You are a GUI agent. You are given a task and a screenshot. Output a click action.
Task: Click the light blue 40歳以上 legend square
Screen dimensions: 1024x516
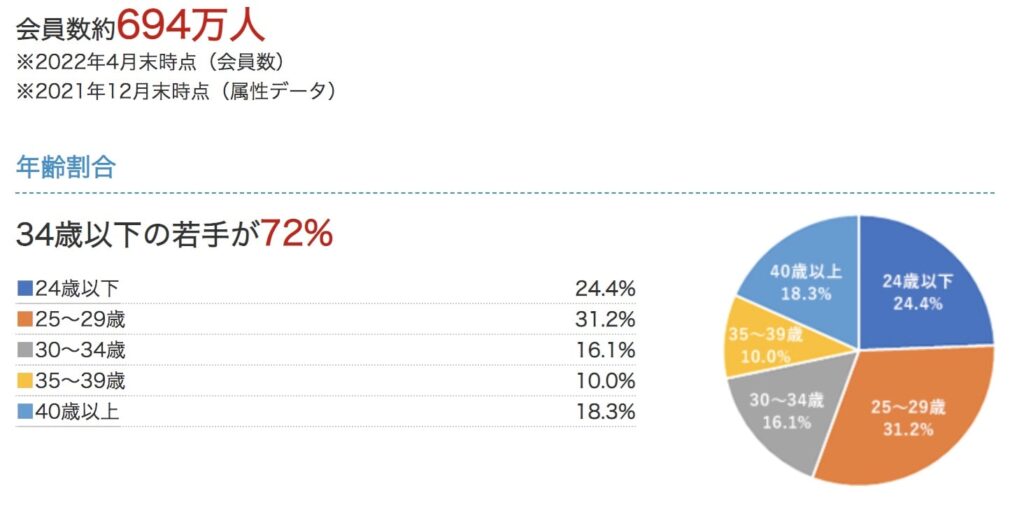pyautogui.click(x=25, y=412)
